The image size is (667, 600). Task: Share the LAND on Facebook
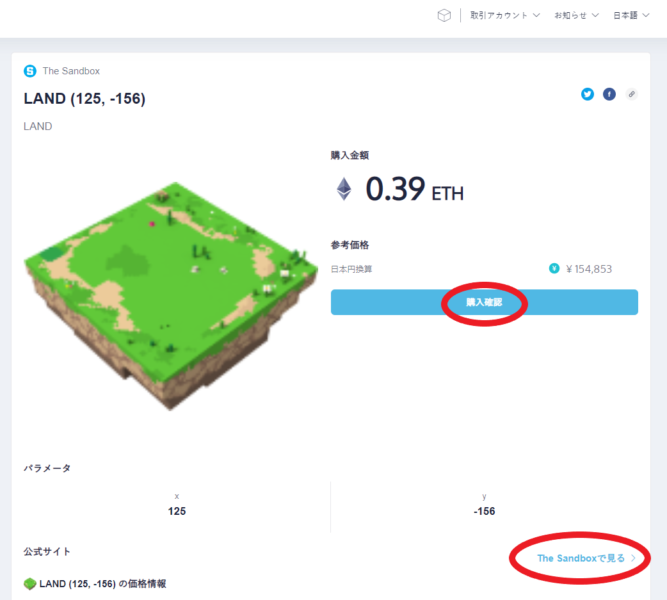[x=609, y=94]
